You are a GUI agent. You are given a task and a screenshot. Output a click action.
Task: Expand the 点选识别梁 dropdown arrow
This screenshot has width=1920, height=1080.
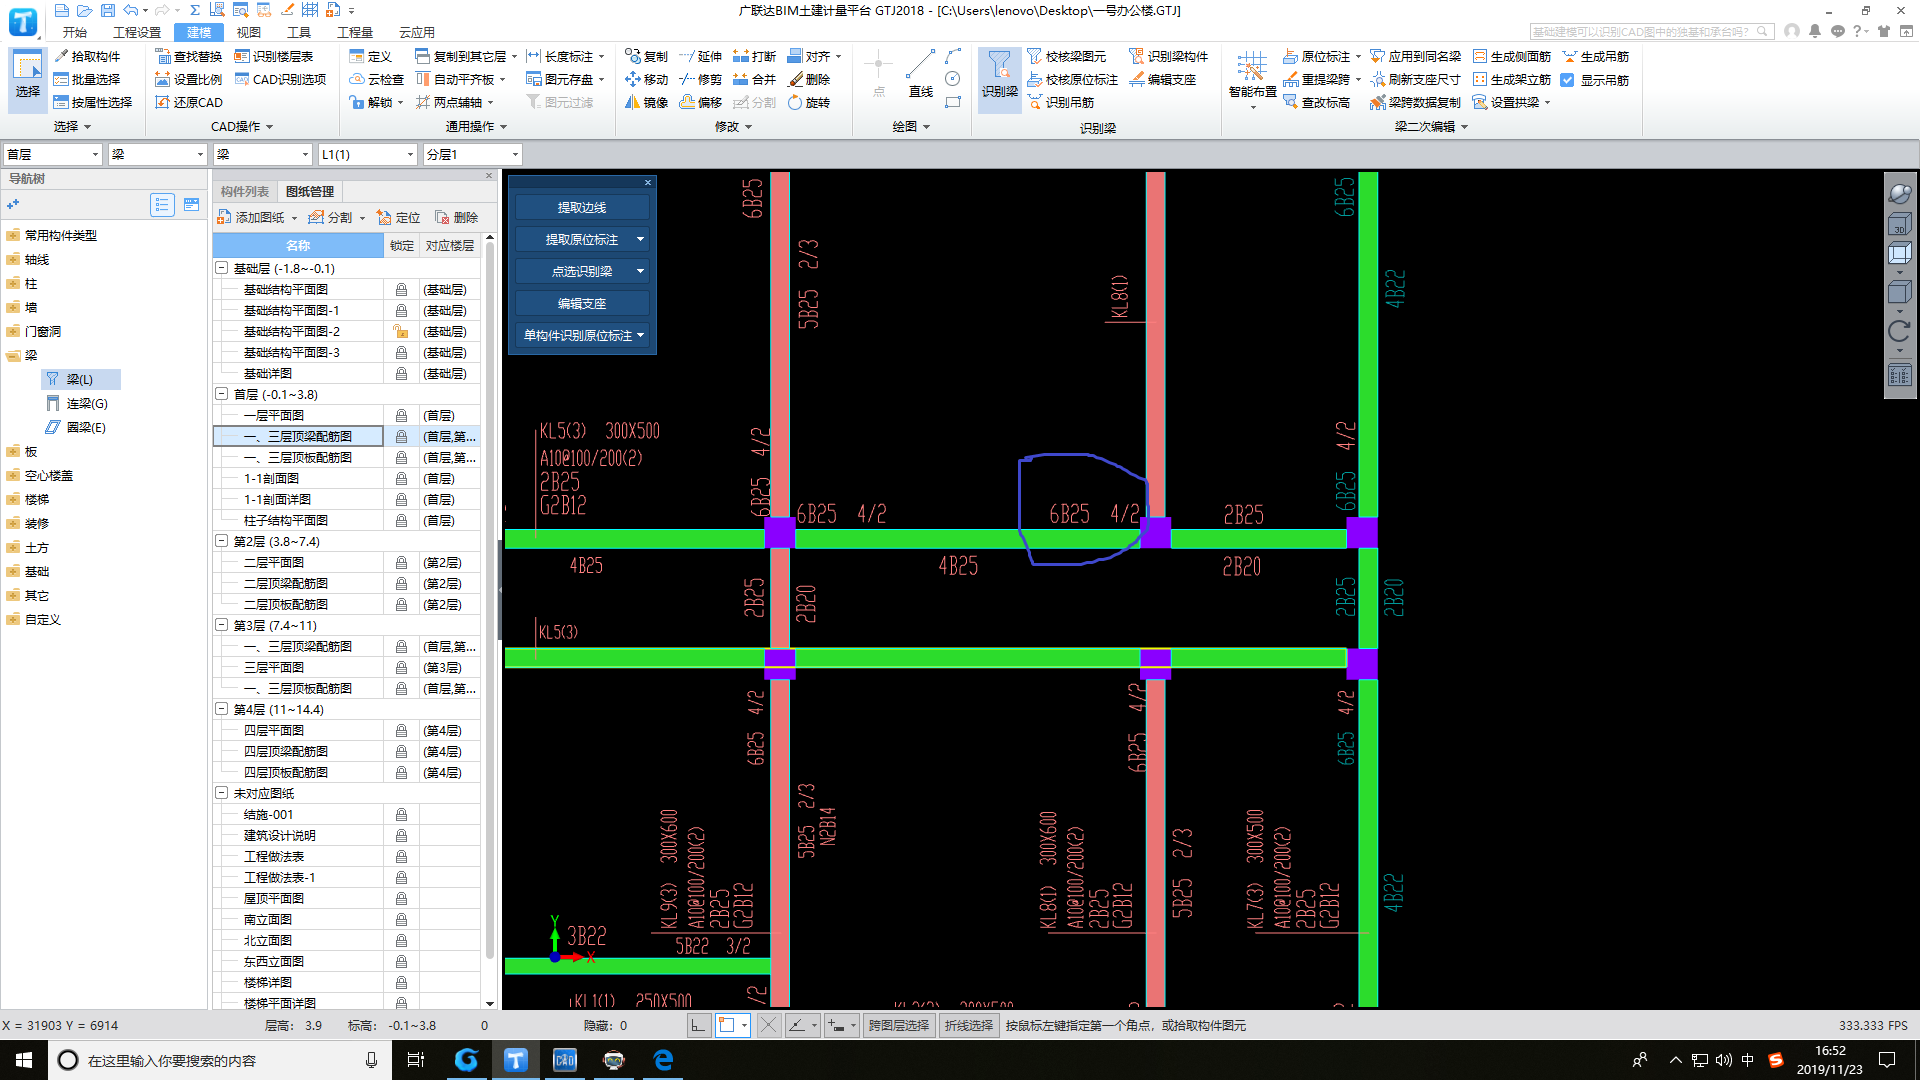(640, 271)
